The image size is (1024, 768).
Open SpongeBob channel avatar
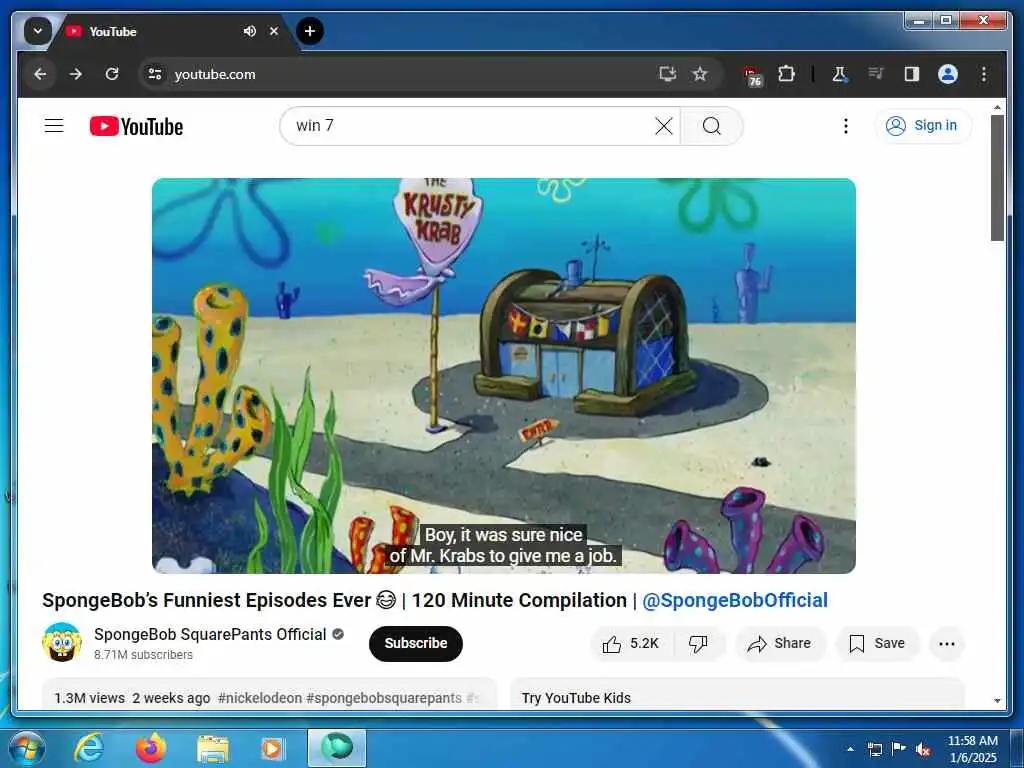click(62, 643)
